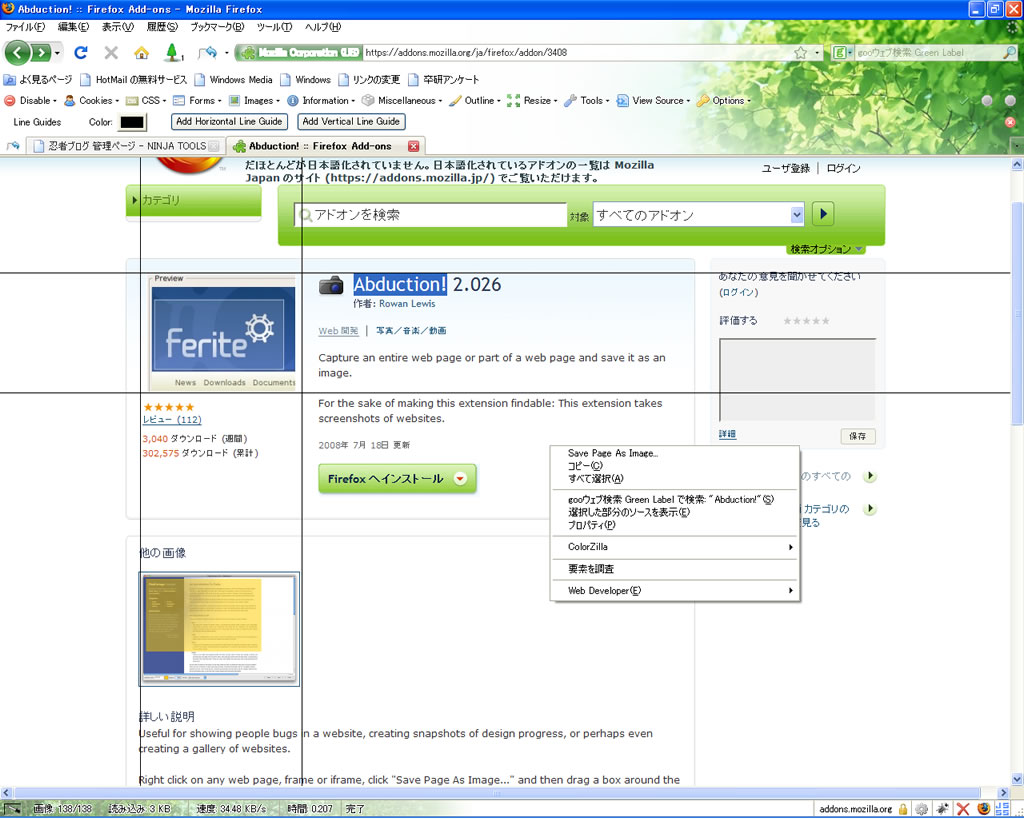
Task: Click the Firefox globe icon in status bar
Action: 983,809
